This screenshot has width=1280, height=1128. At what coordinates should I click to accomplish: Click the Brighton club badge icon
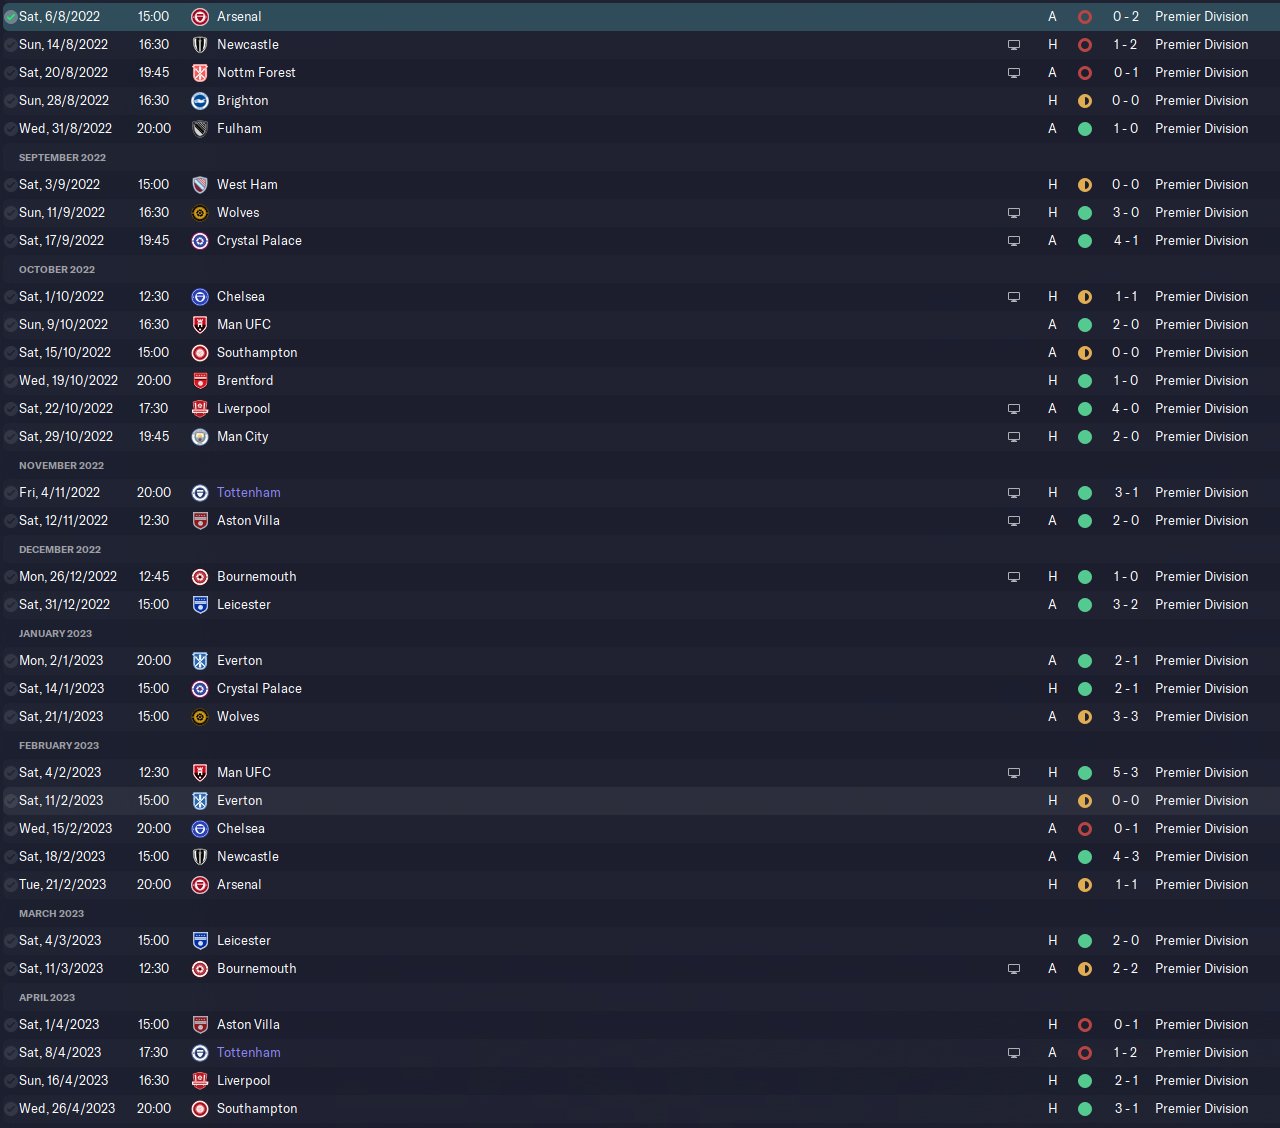pos(200,101)
